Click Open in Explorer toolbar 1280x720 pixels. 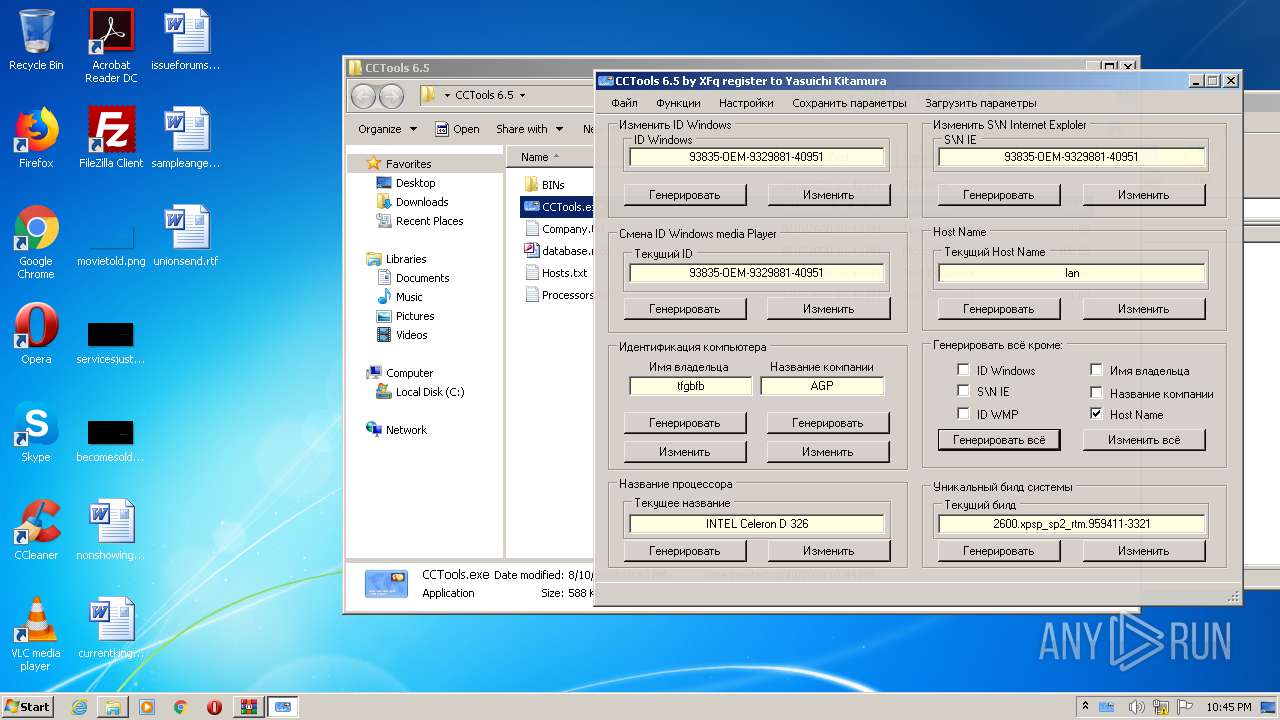[x=457, y=129]
